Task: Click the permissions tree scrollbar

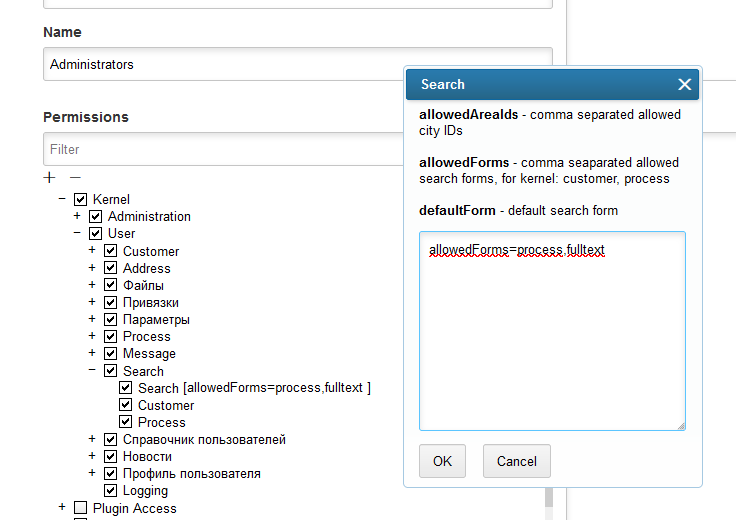Action: coord(548,497)
